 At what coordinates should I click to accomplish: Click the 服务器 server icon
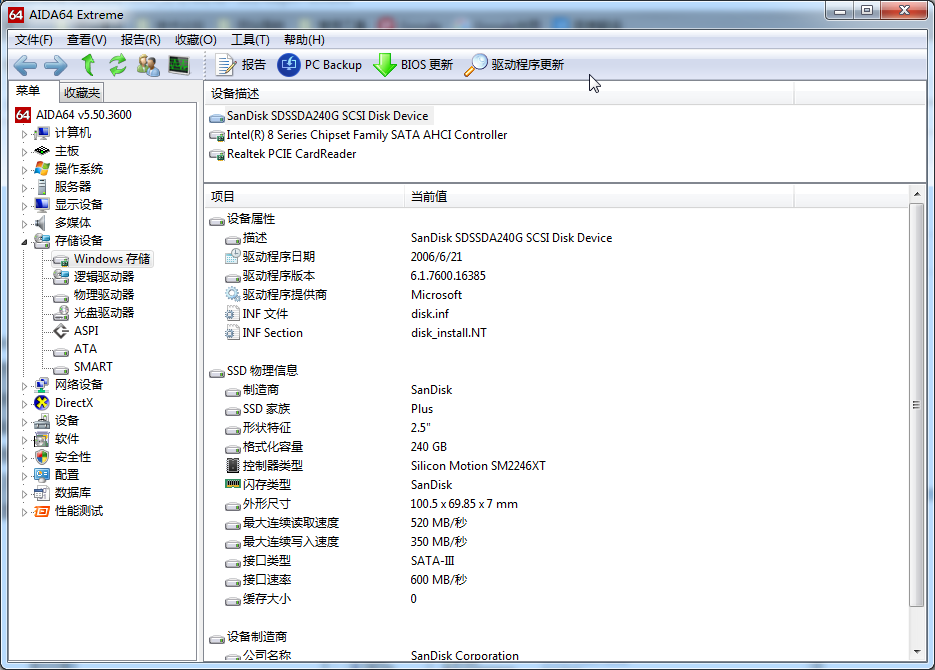pos(42,187)
